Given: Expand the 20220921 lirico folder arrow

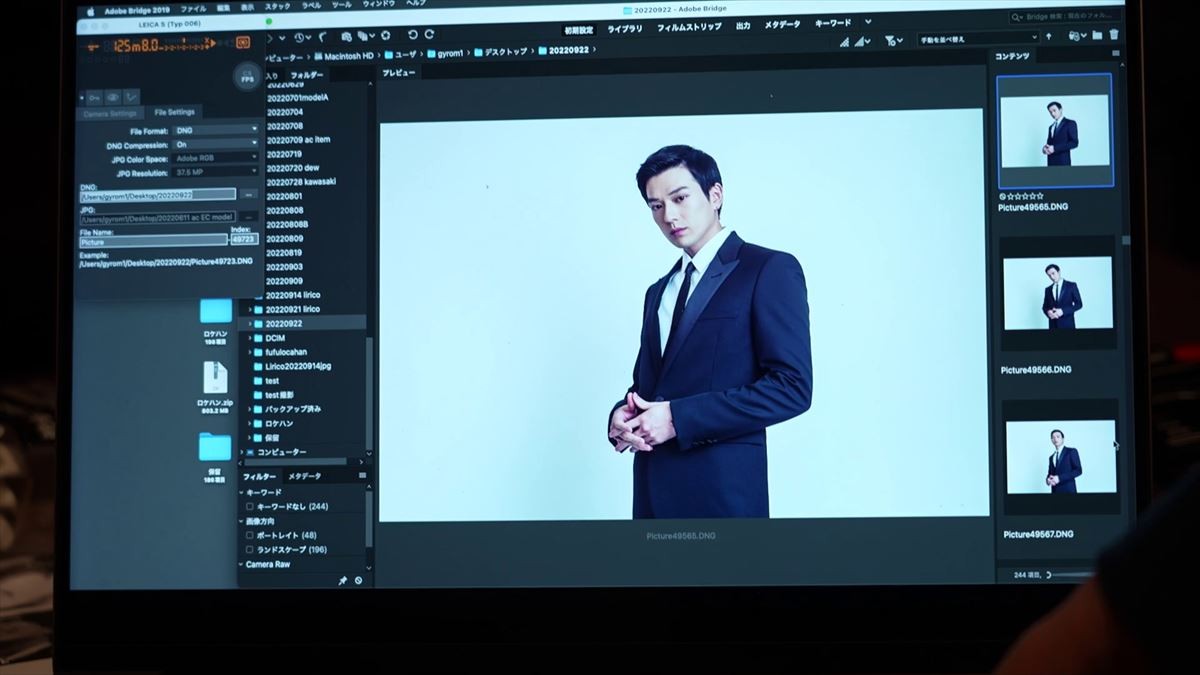Looking at the screenshot, I should coord(249,310).
